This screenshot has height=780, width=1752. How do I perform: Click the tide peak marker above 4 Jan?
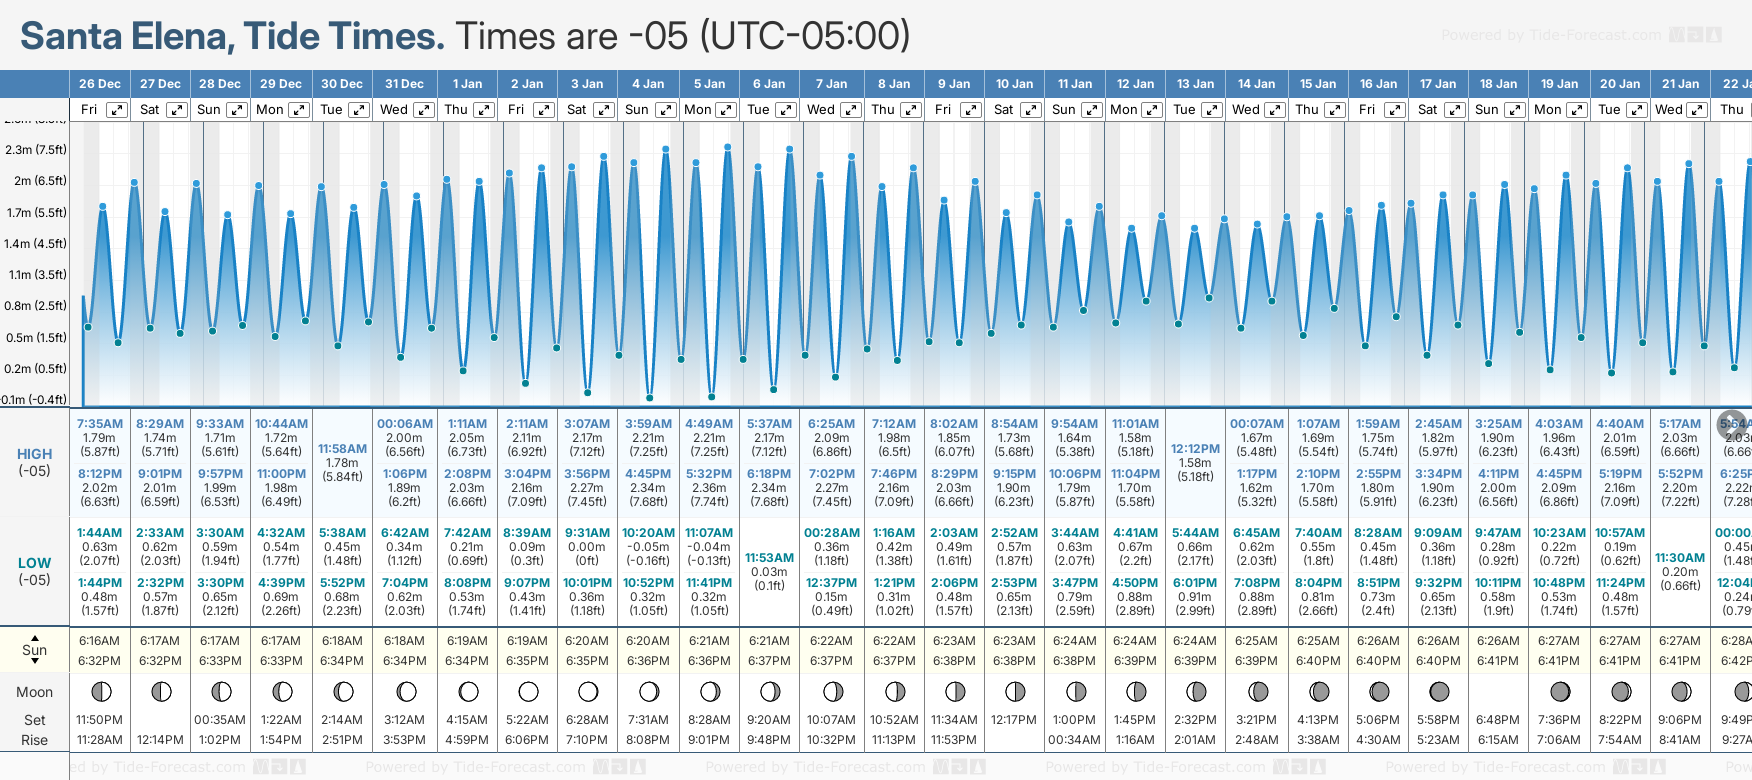[x=666, y=149]
